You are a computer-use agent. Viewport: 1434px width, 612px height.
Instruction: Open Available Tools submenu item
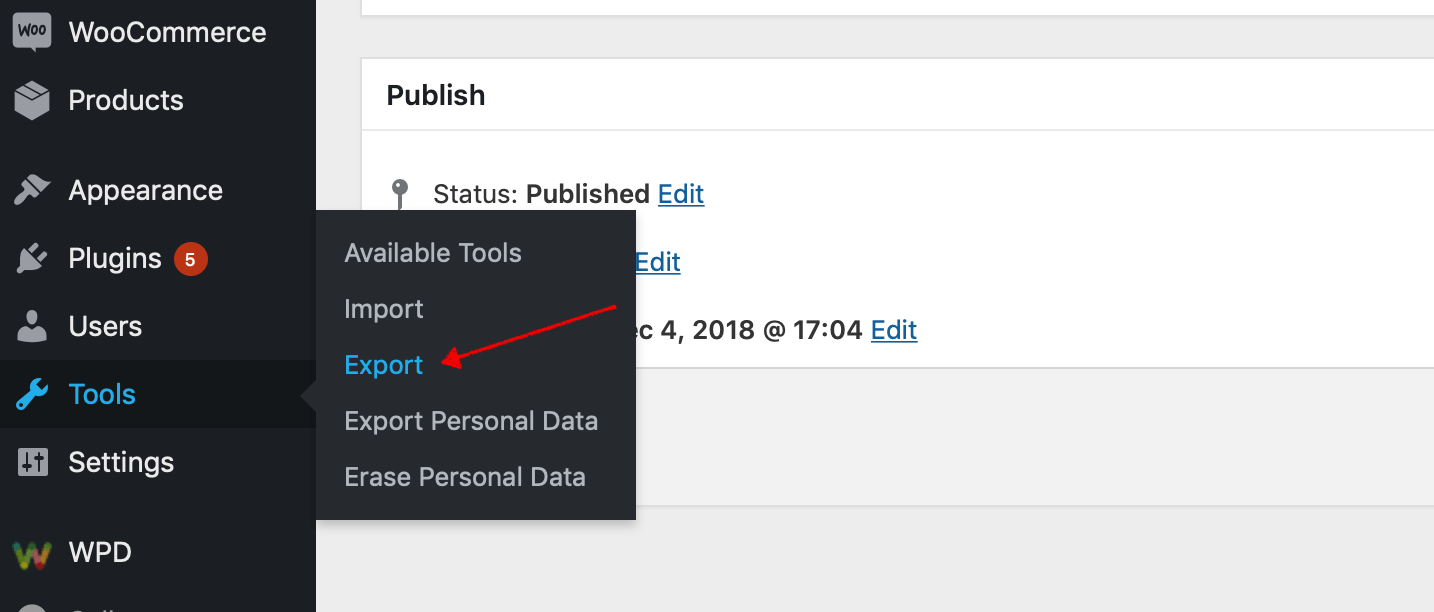[x=433, y=253]
